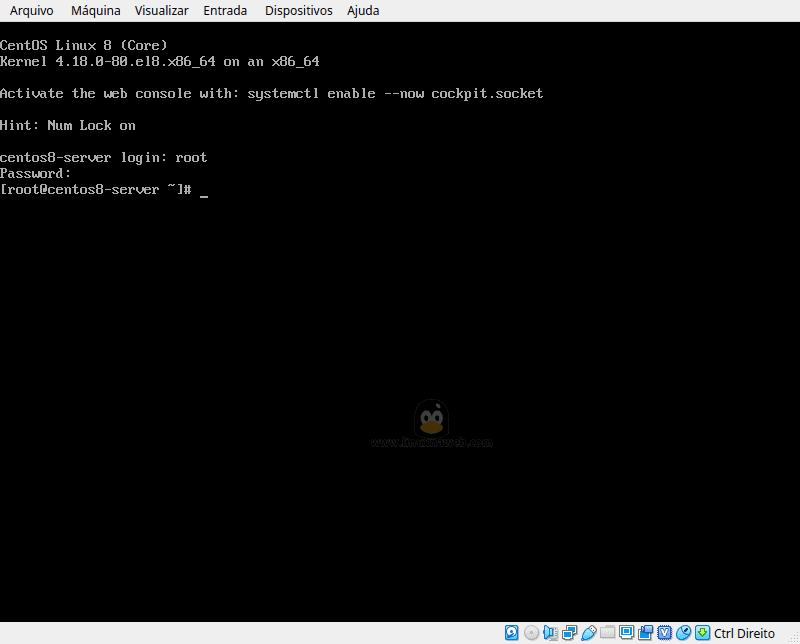Click the hard disk activity icon
The image size is (800, 644).
click(x=512, y=633)
